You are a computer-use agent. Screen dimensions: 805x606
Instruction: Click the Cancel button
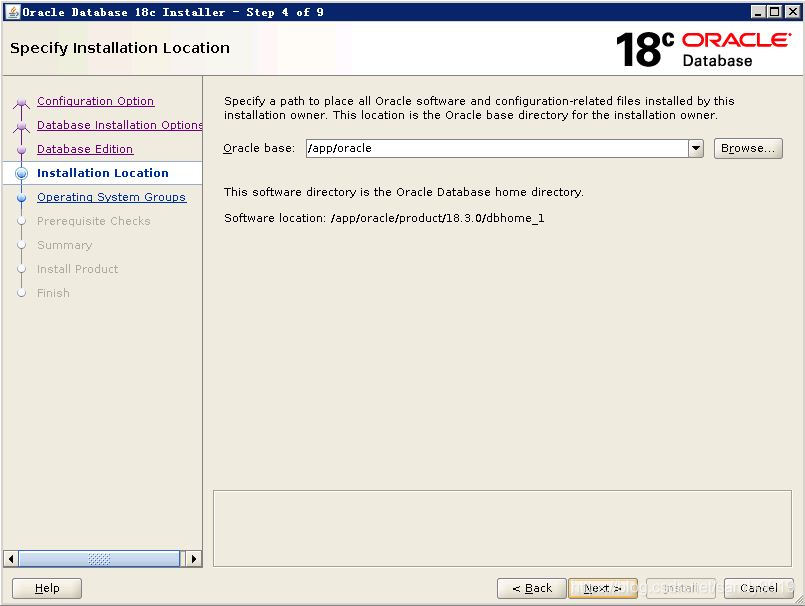coord(758,589)
